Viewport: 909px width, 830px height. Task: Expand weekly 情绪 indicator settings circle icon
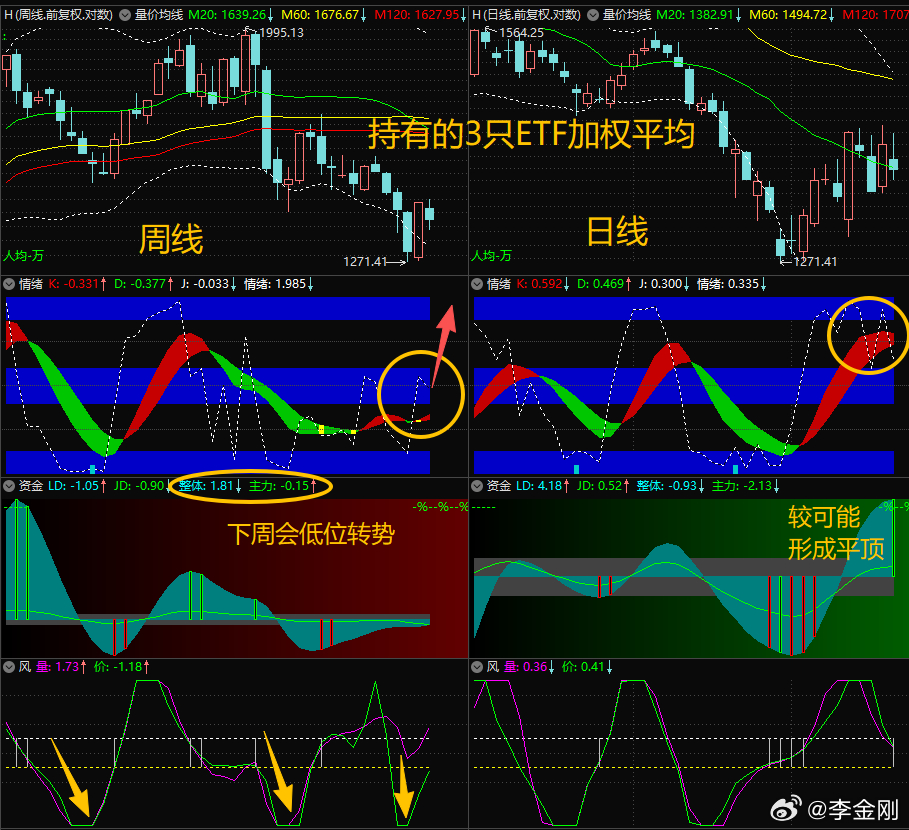tap(9, 284)
